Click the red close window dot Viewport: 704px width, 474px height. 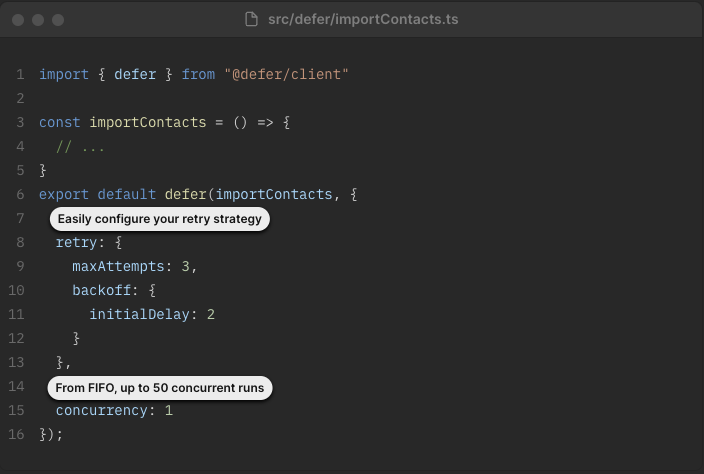coord(18,20)
